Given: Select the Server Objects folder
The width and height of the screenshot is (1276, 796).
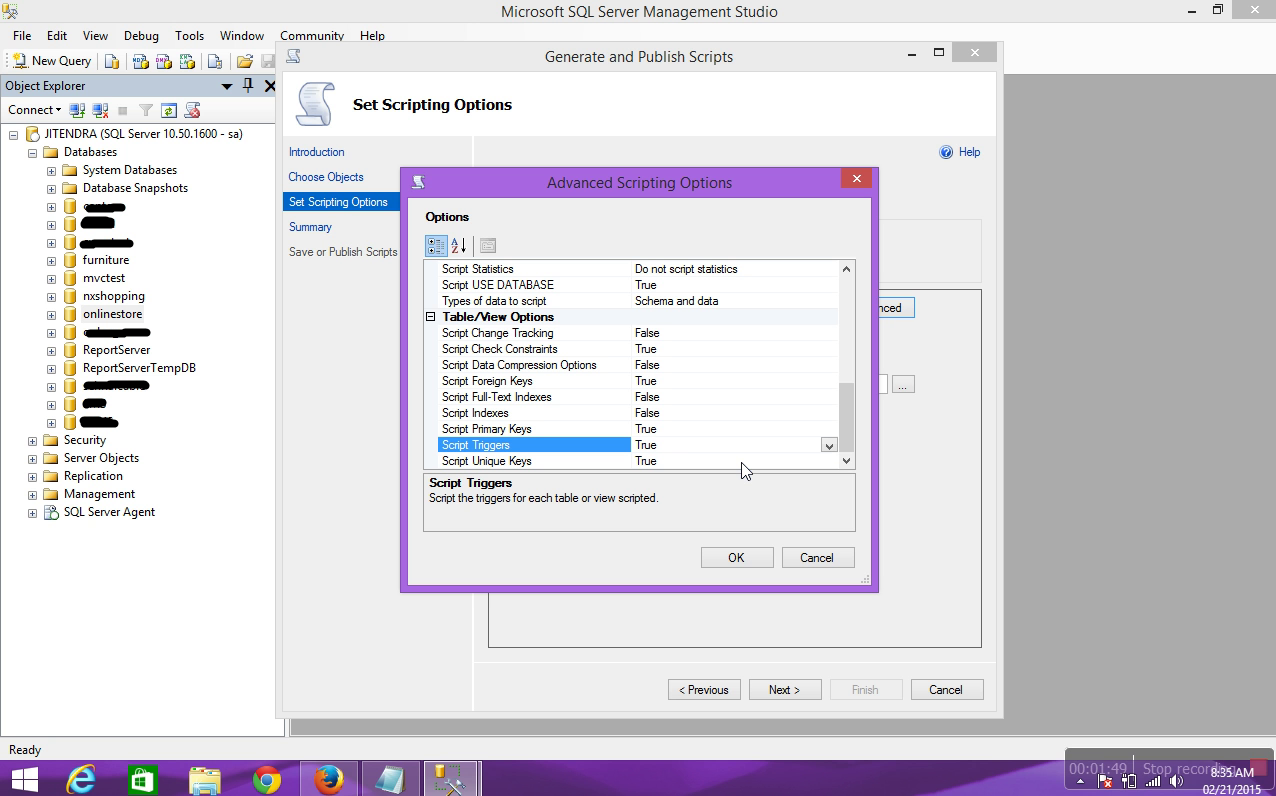Looking at the screenshot, I should click(x=101, y=458).
